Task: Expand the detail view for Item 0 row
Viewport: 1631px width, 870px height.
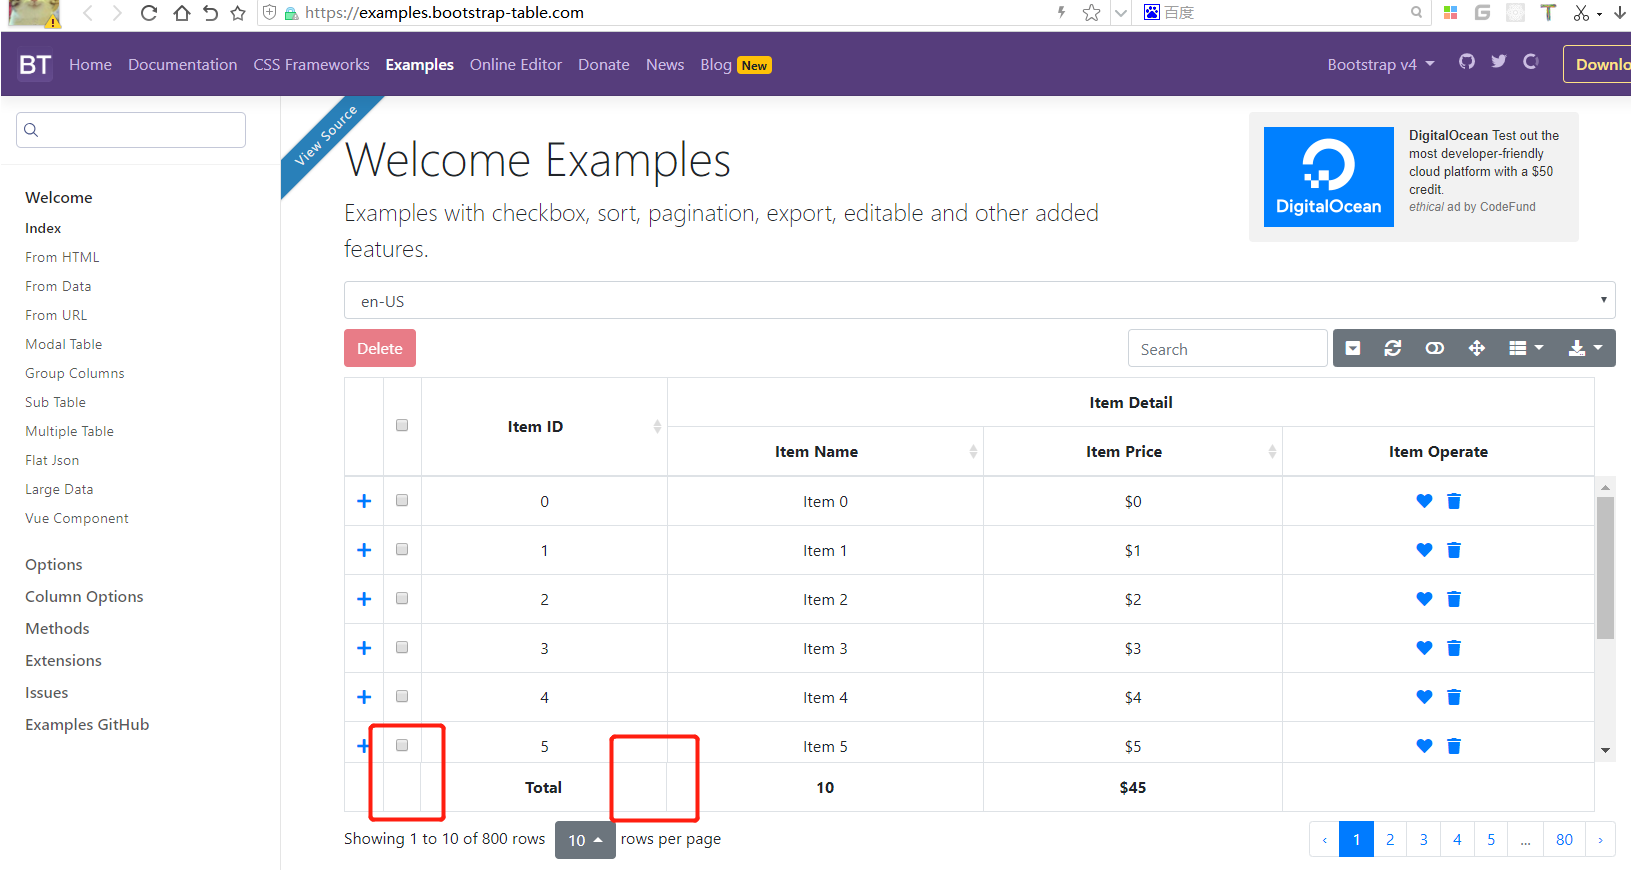Action: (364, 501)
